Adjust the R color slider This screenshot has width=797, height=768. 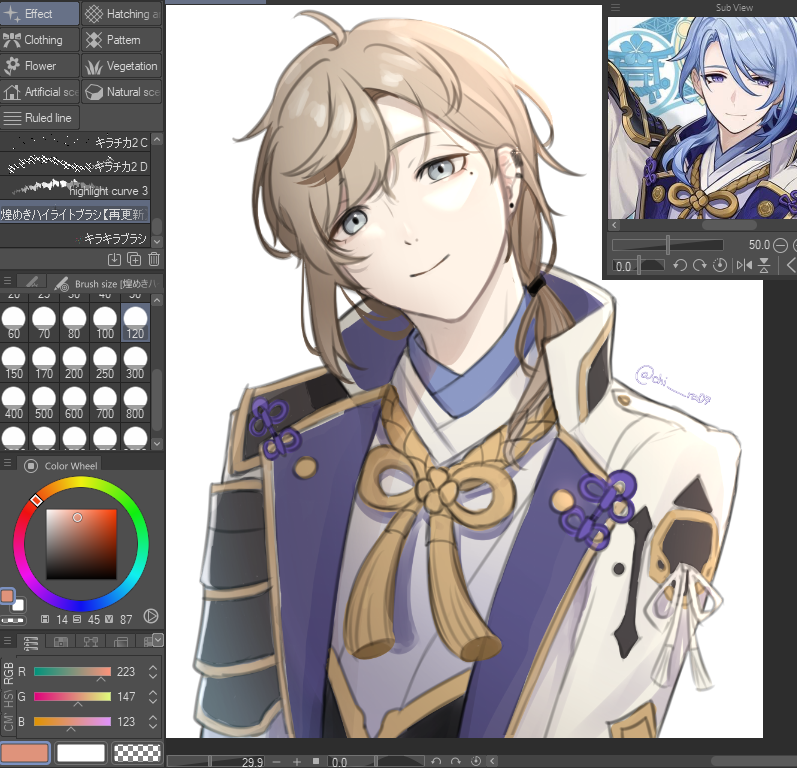point(72,671)
